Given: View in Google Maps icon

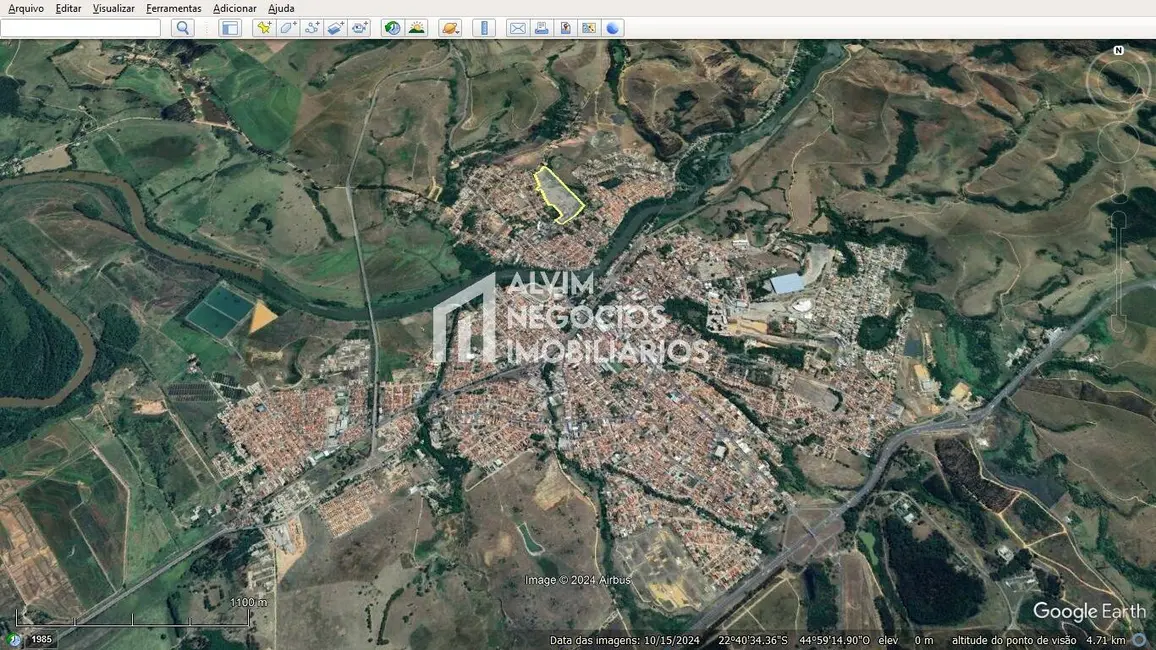Looking at the screenshot, I should pyautogui.click(x=589, y=28).
